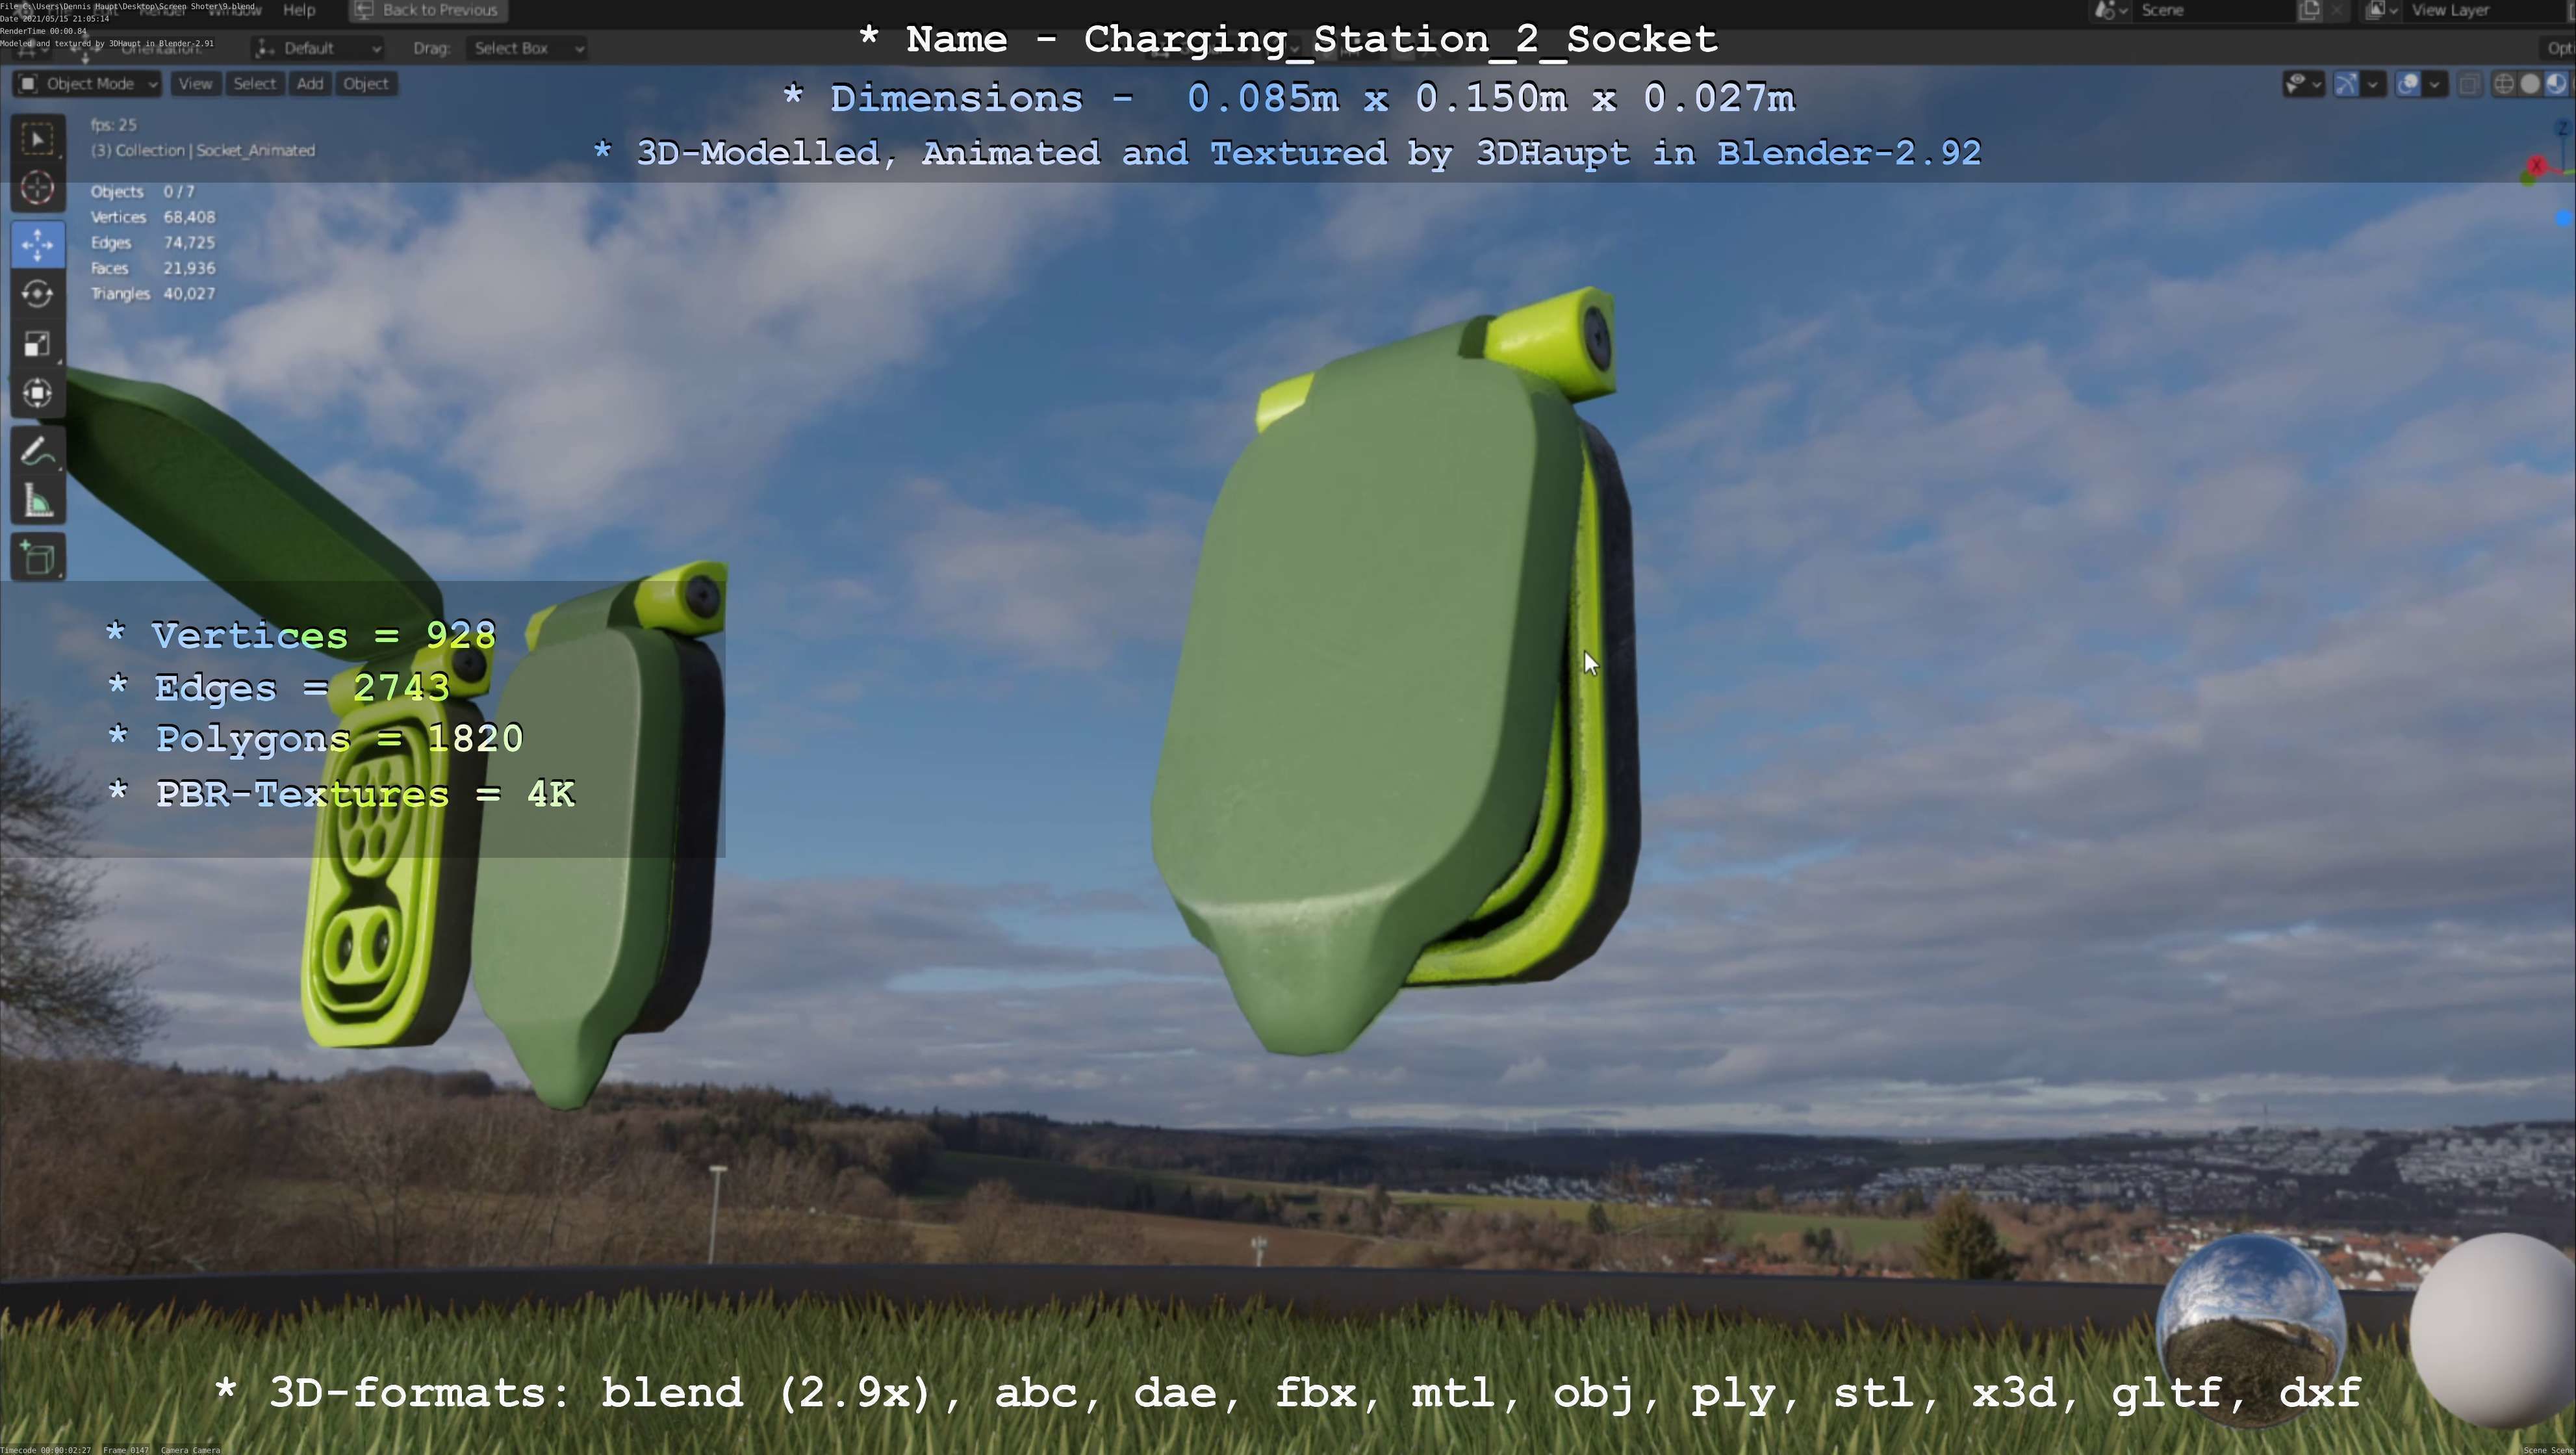The width and height of the screenshot is (2576, 1455).
Task: Select the 3D Cursor tool
Action: (x=38, y=188)
